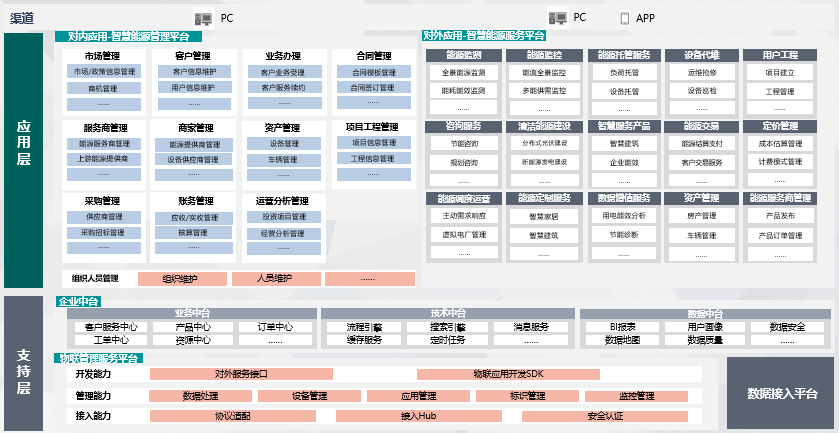Click the 物联应用开发SDK bar

pos(508,374)
